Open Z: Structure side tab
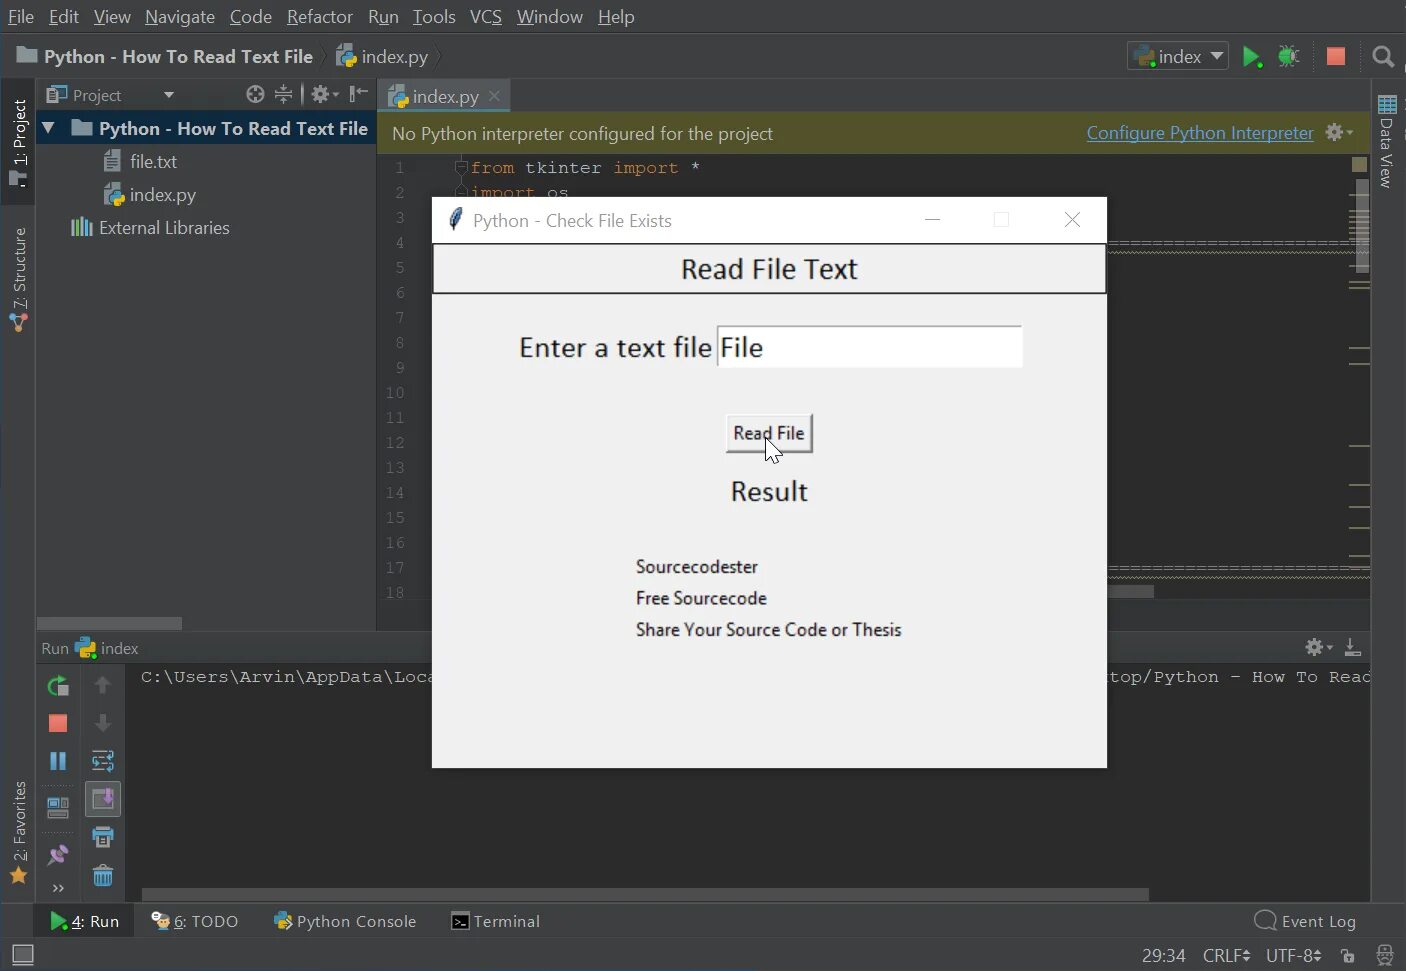The width and height of the screenshot is (1406, 971). (x=18, y=280)
